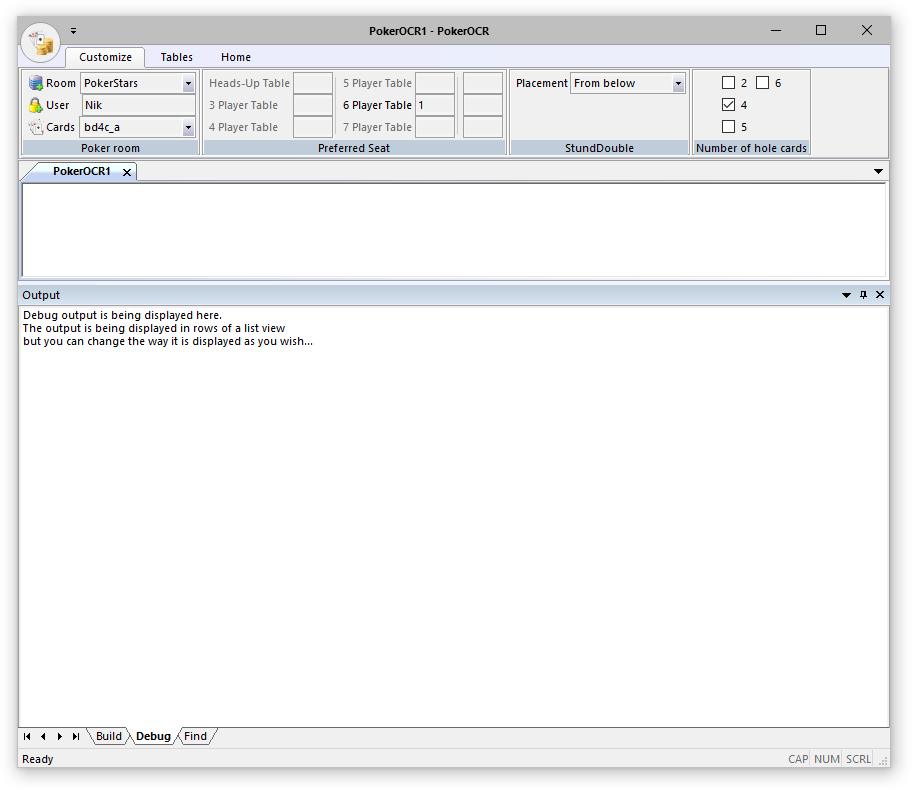Screen dimensions: 912x790
Task: Open the quick access toolbar customize arrow
Action: 73,30
